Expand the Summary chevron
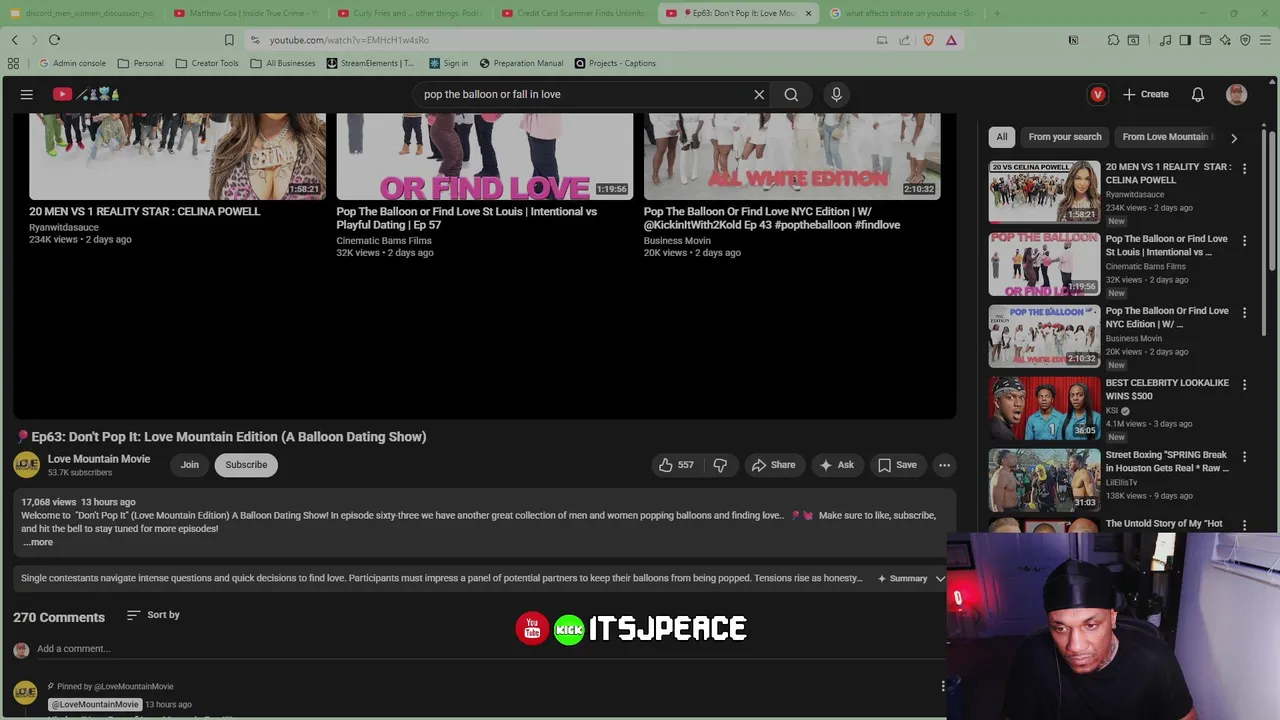Image resolution: width=1280 pixels, height=720 pixels. [x=940, y=578]
